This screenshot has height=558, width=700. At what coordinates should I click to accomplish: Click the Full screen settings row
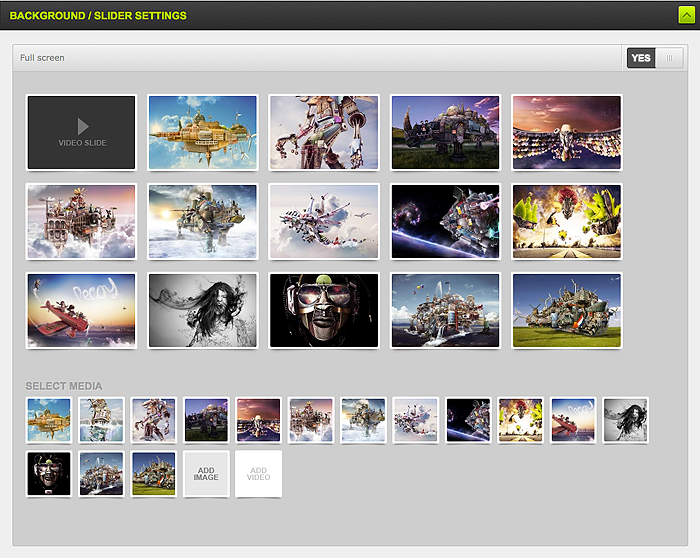pyautogui.click(x=300, y=58)
